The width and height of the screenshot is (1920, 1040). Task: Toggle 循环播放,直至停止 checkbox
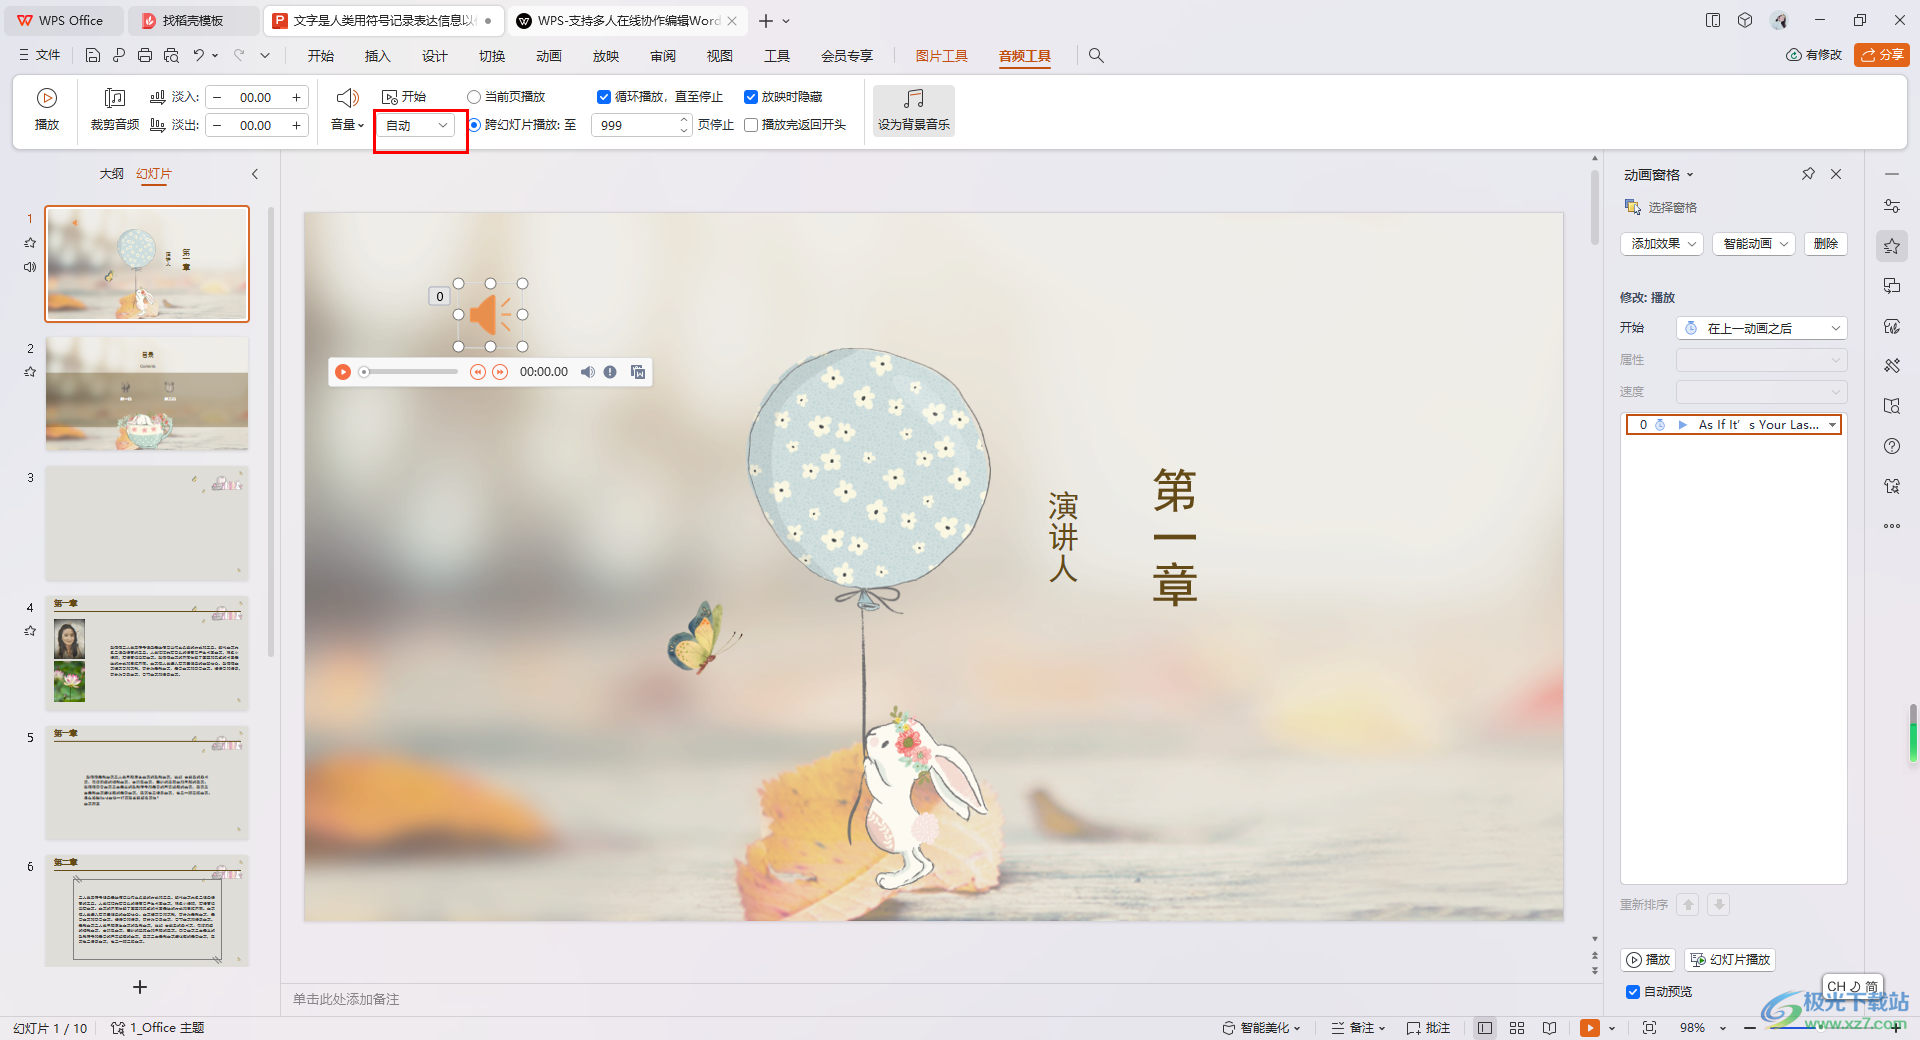(x=604, y=97)
